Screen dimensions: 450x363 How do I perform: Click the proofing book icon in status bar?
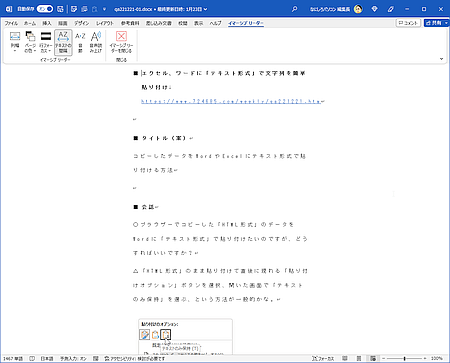pyautogui.click(x=32, y=359)
